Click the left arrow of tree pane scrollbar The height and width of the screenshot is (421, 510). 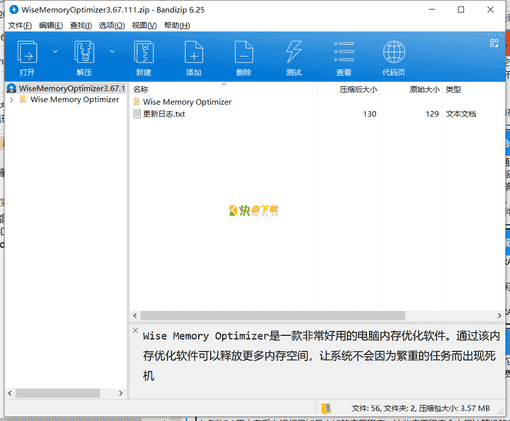(10, 393)
